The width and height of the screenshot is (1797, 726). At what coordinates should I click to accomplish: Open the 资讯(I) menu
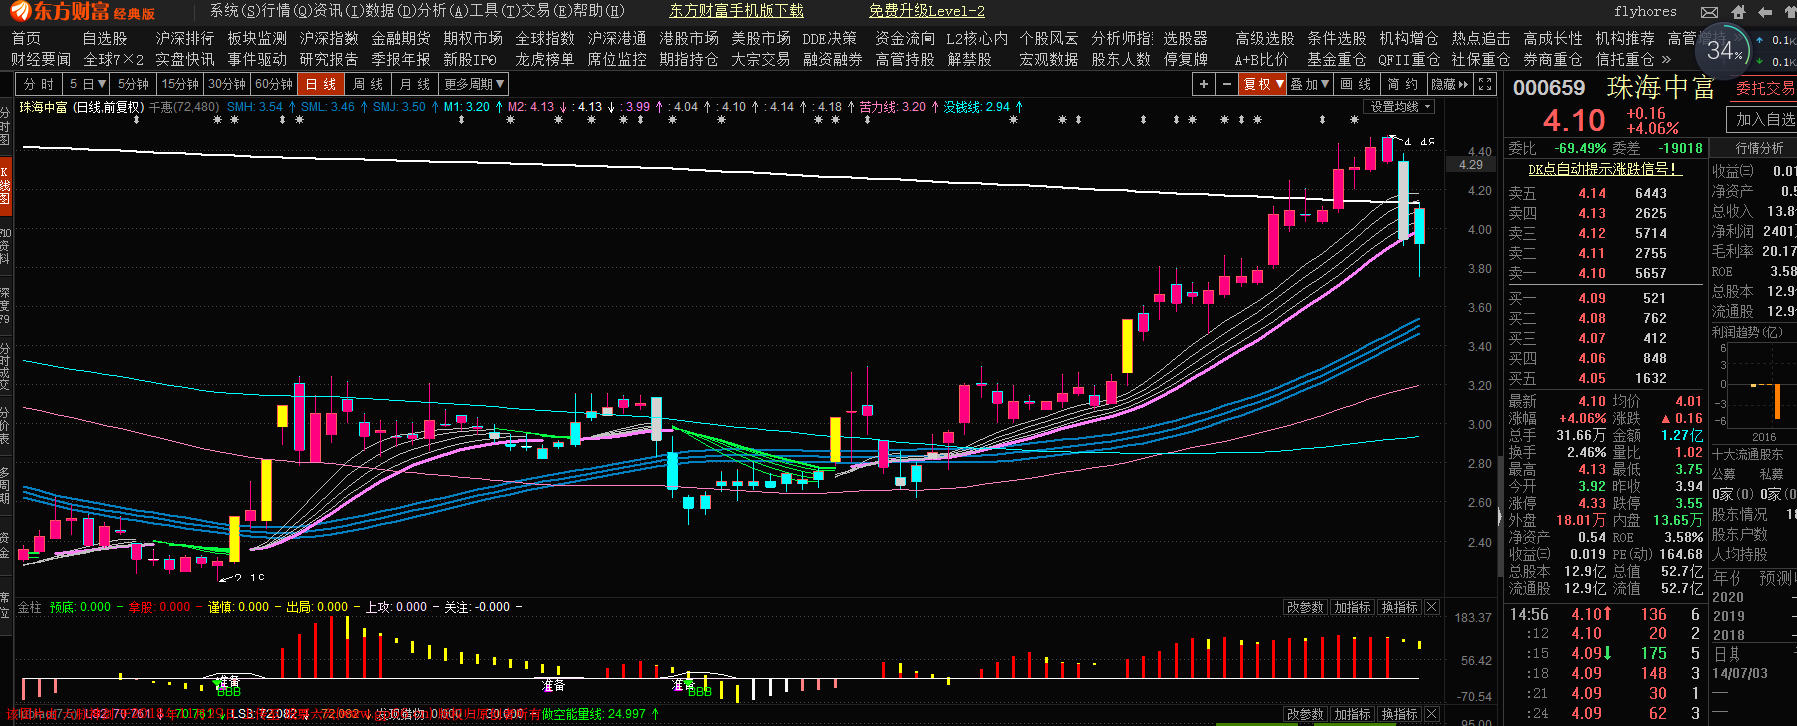[x=337, y=11]
